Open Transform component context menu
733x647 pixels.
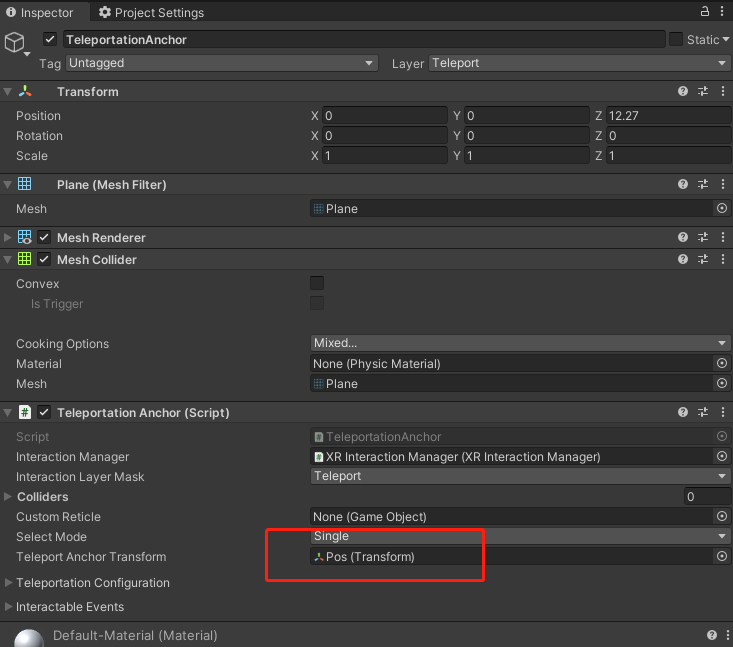coord(723,91)
